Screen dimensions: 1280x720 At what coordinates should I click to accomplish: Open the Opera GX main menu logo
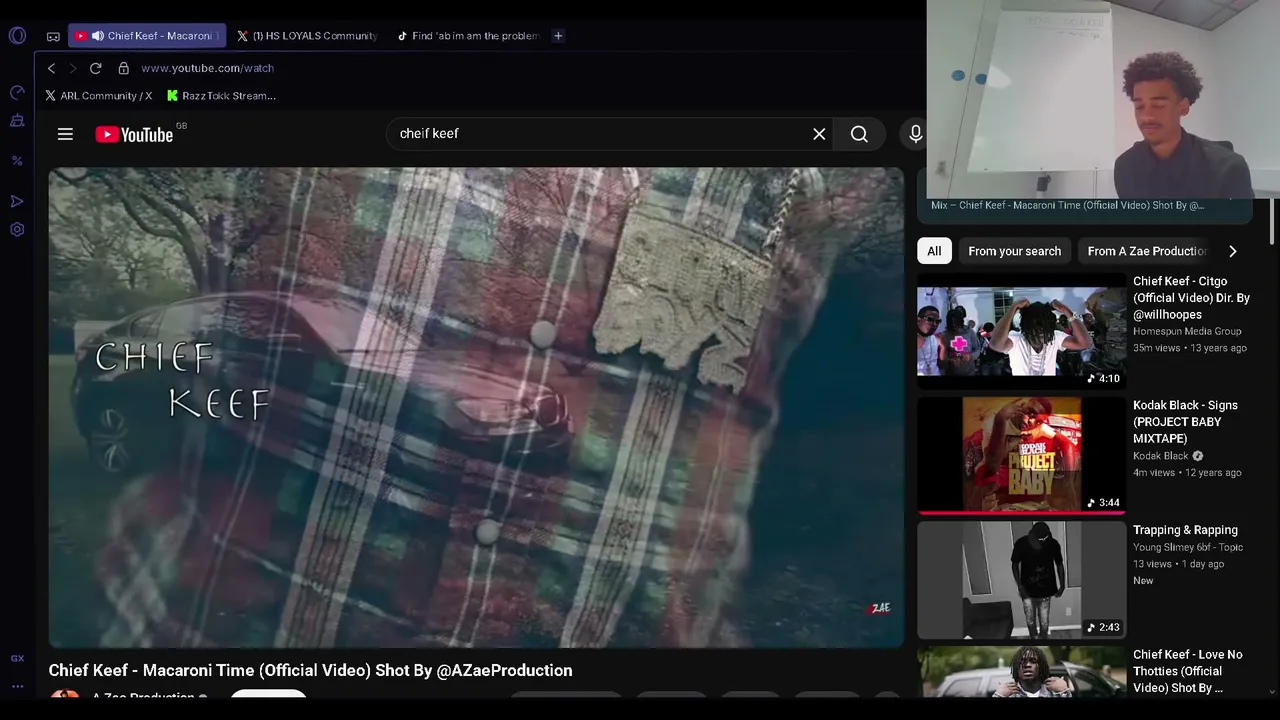pos(17,36)
